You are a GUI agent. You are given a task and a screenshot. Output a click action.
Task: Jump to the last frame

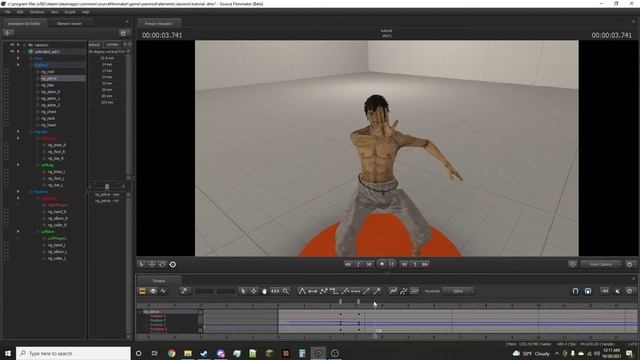point(425,264)
